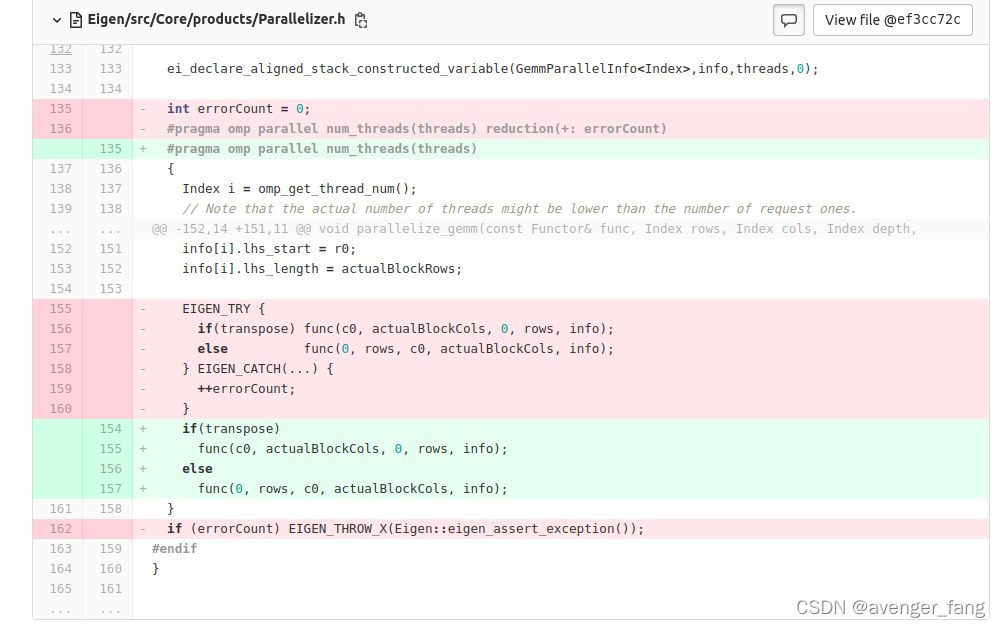
Task: Copy the file path using the clipboard icon
Action: coord(361,19)
